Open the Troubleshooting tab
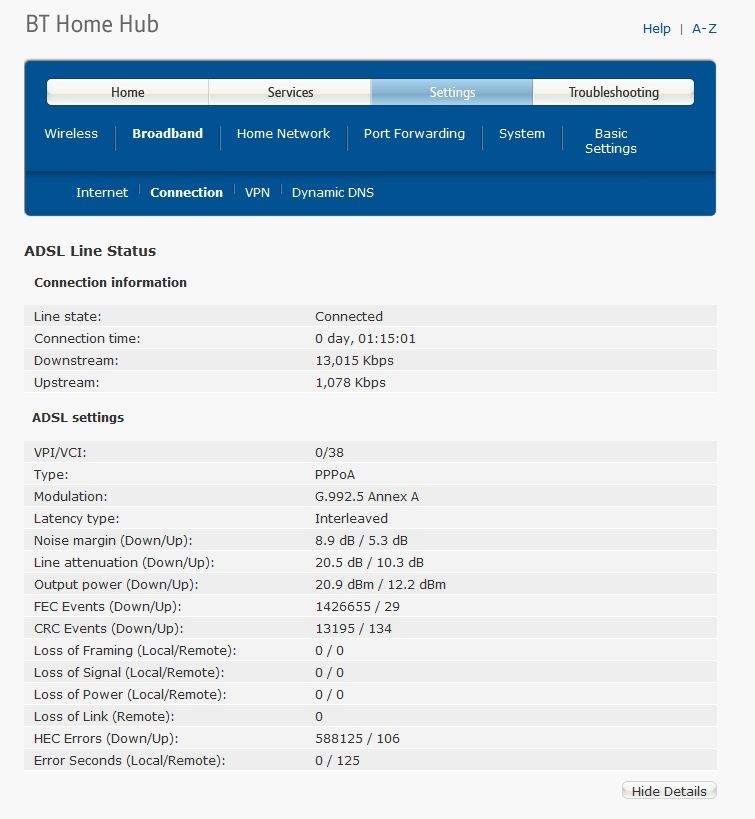755x819 pixels. click(x=613, y=92)
